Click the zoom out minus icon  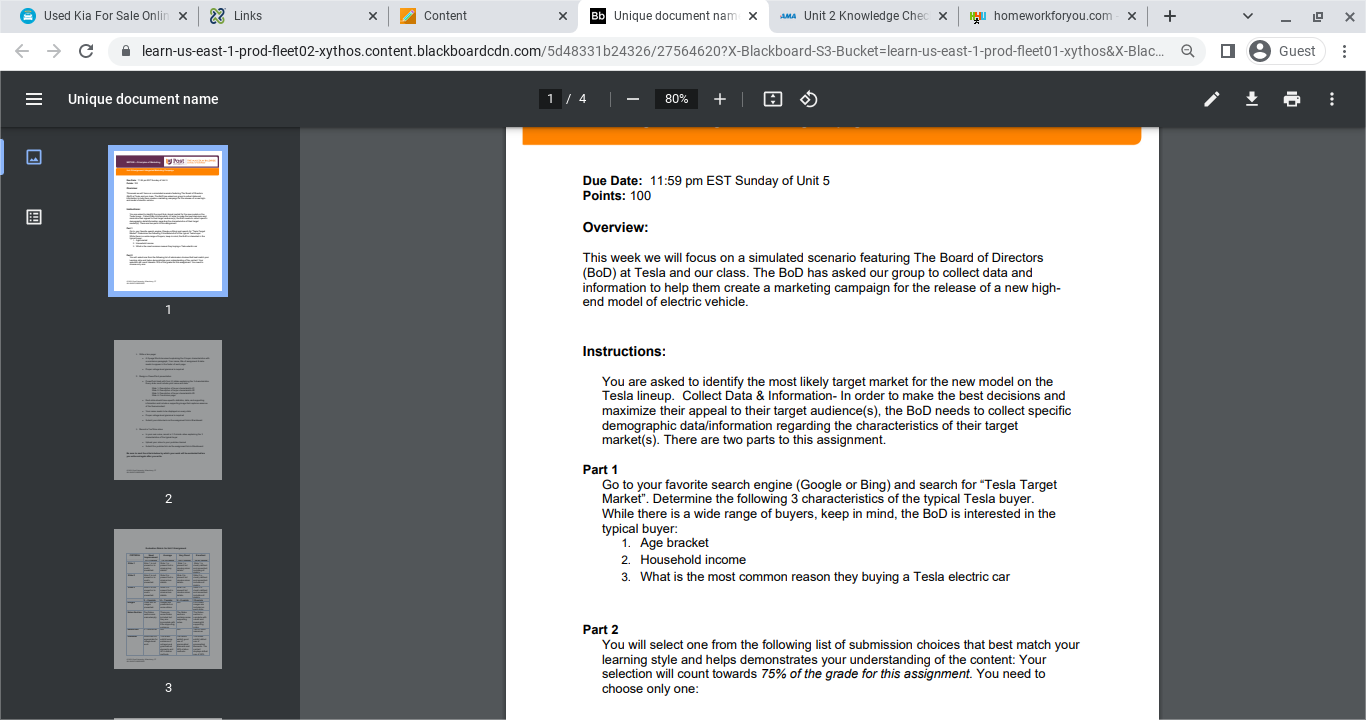point(632,99)
